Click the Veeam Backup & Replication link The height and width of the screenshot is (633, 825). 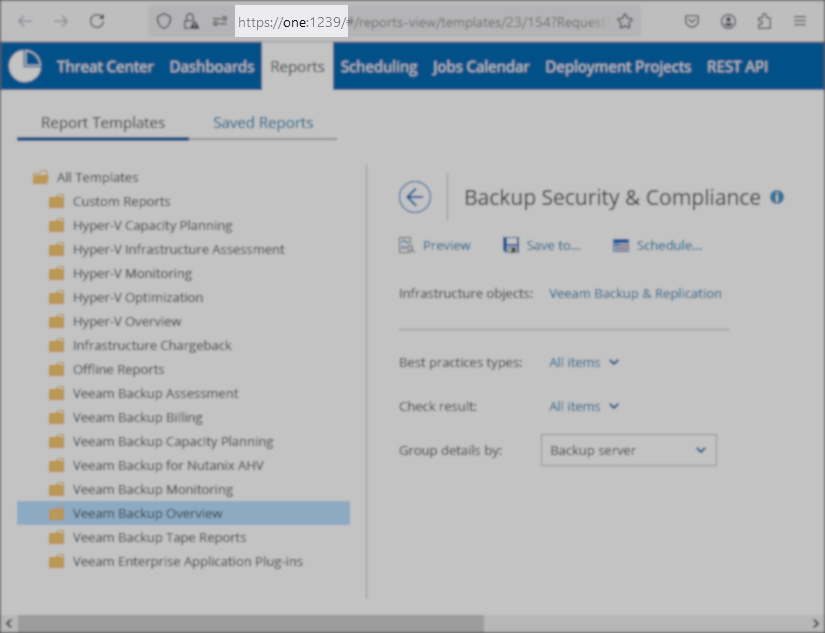(x=635, y=293)
